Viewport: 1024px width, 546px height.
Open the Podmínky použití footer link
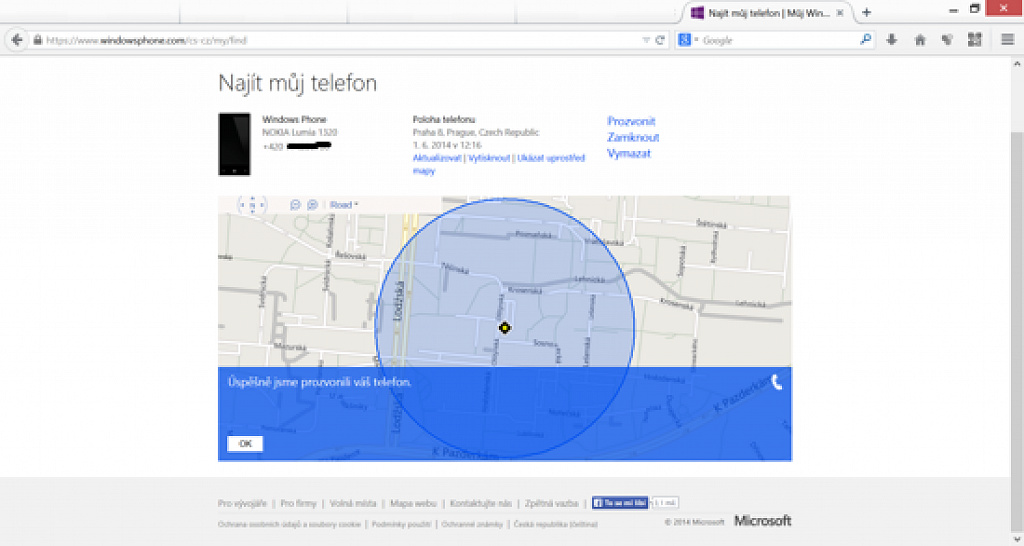(402, 524)
